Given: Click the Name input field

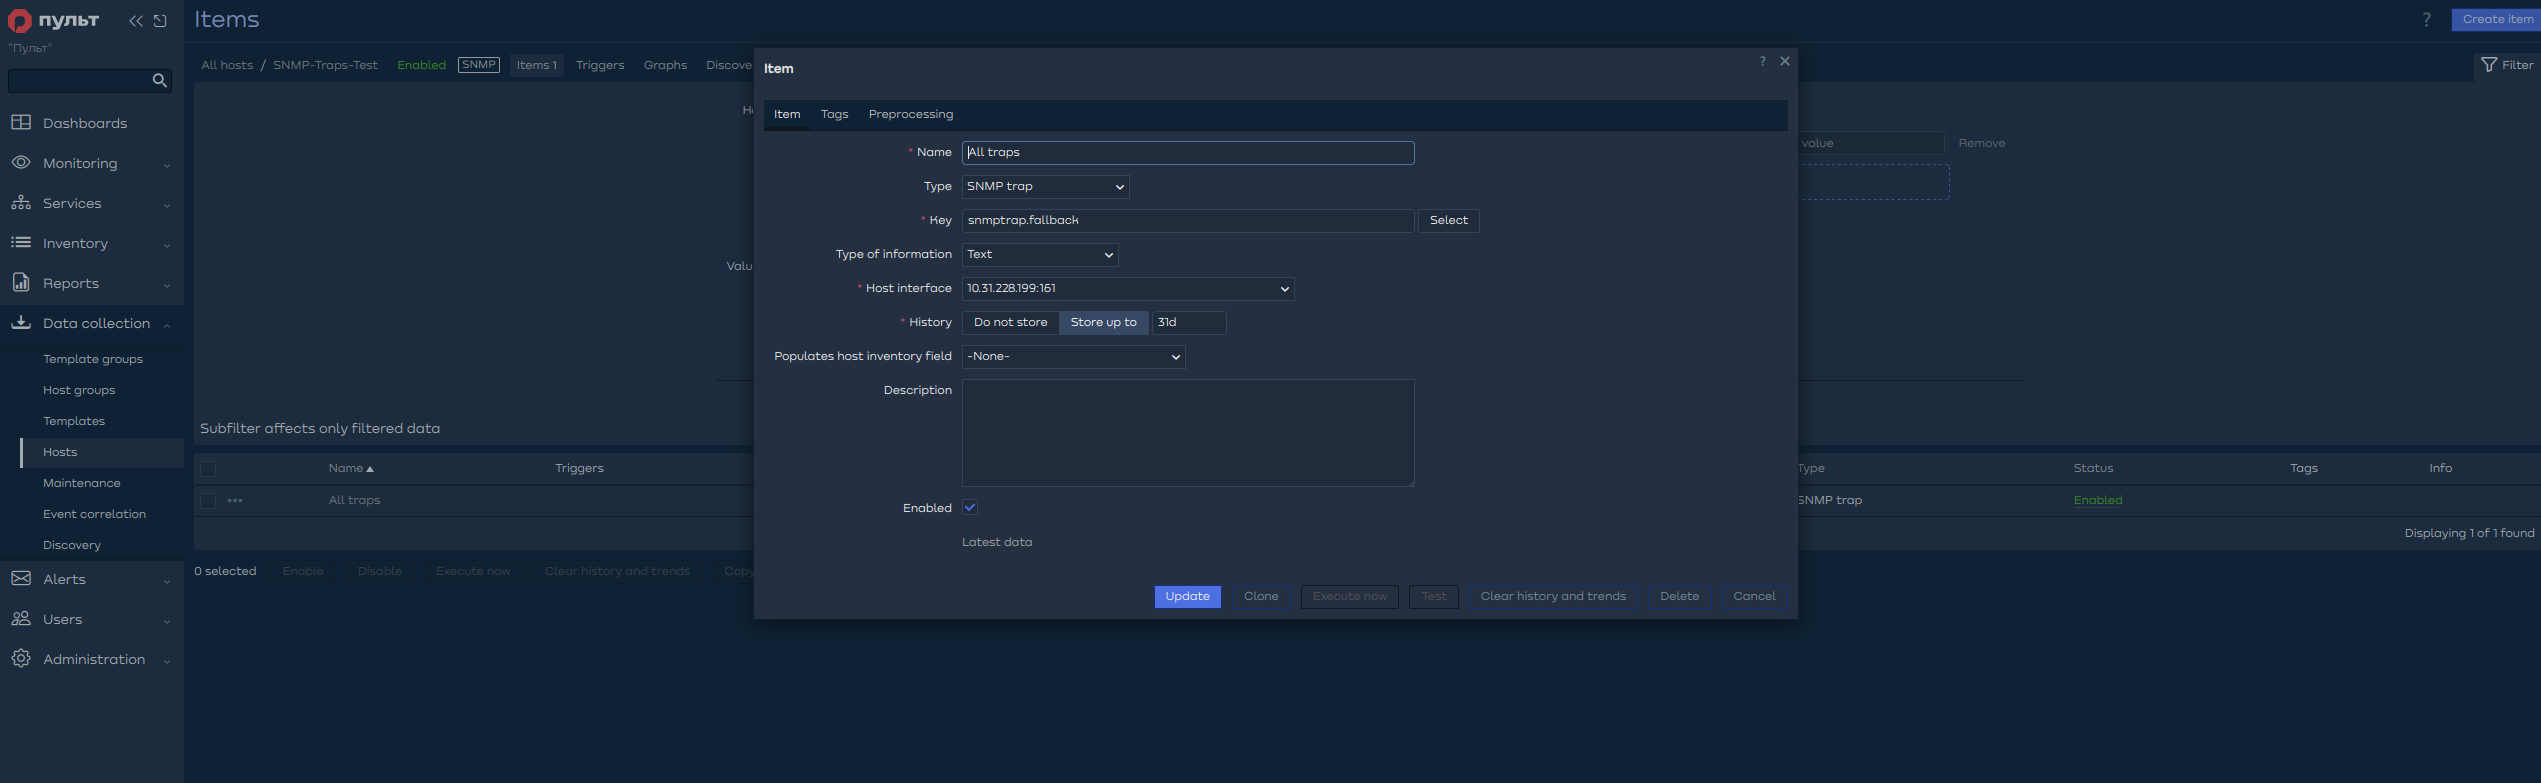Looking at the screenshot, I should pos(1188,152).
